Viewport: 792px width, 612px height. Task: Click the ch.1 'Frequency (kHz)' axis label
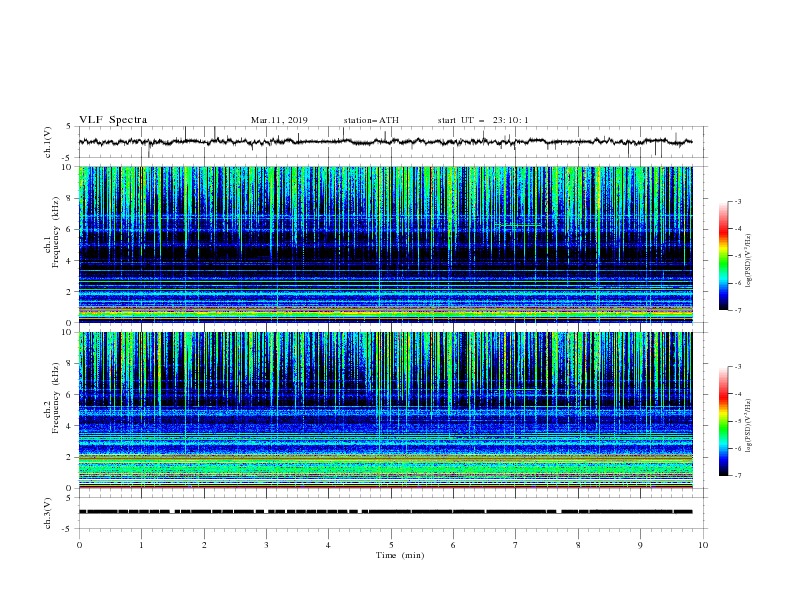[x=56, y=230]
